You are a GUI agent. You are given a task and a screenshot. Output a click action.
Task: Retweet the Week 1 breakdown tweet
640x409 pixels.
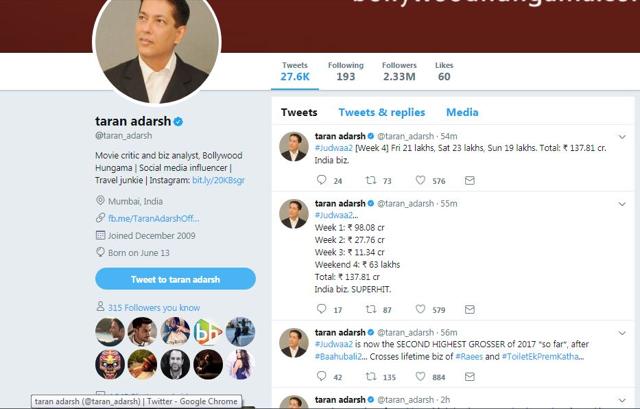(371, 309)
